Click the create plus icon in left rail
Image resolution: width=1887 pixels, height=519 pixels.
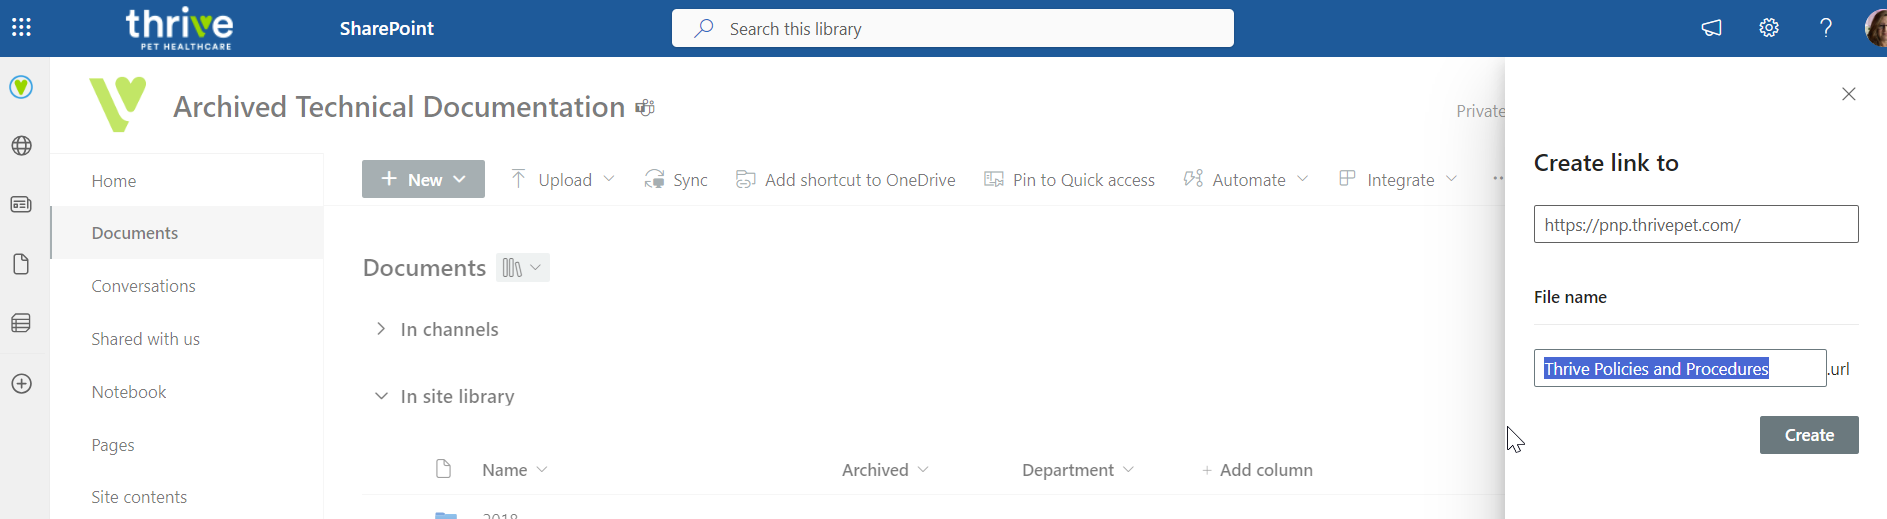click(21, 384)
